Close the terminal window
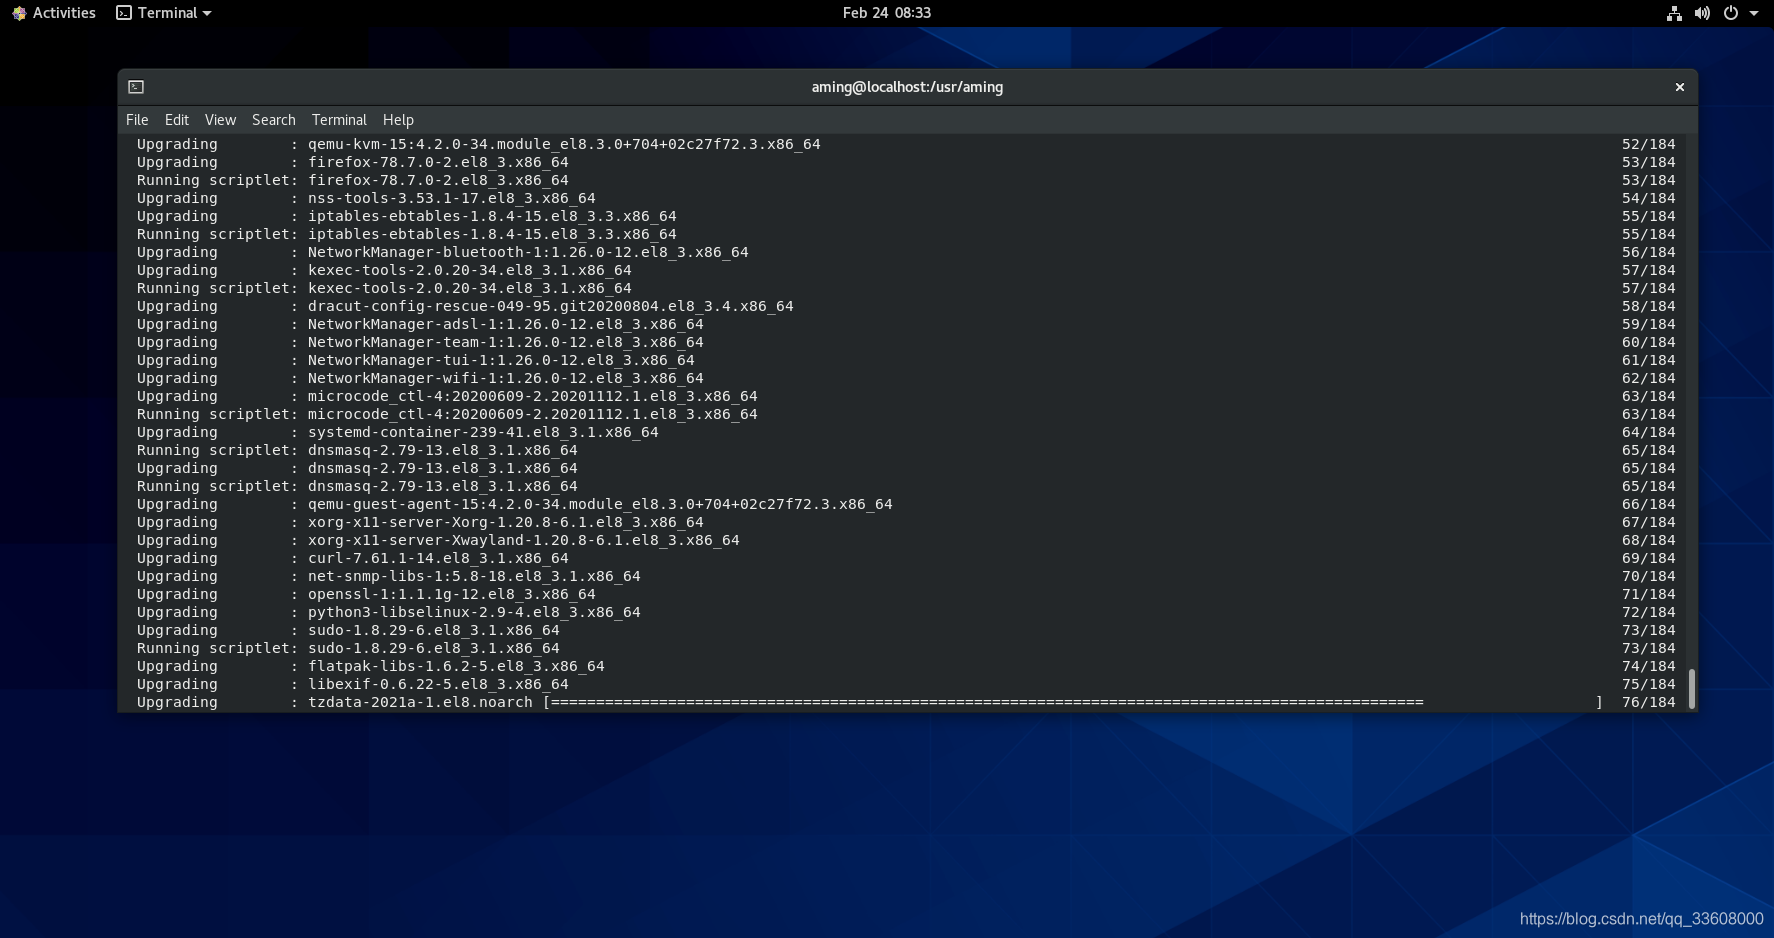 (1680, 87)
